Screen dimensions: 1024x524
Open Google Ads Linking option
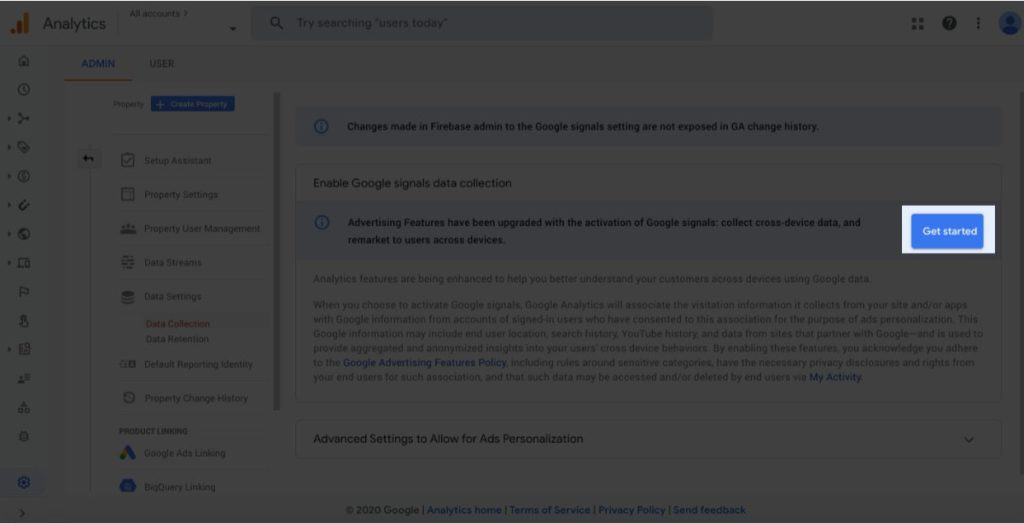click(185, 453)
